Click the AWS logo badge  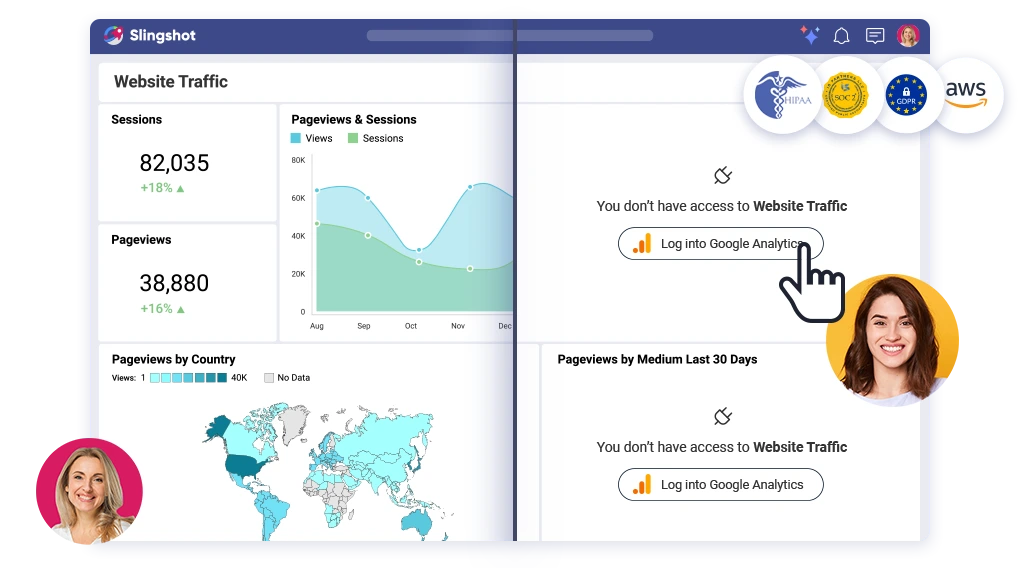(x=965, y=95)
